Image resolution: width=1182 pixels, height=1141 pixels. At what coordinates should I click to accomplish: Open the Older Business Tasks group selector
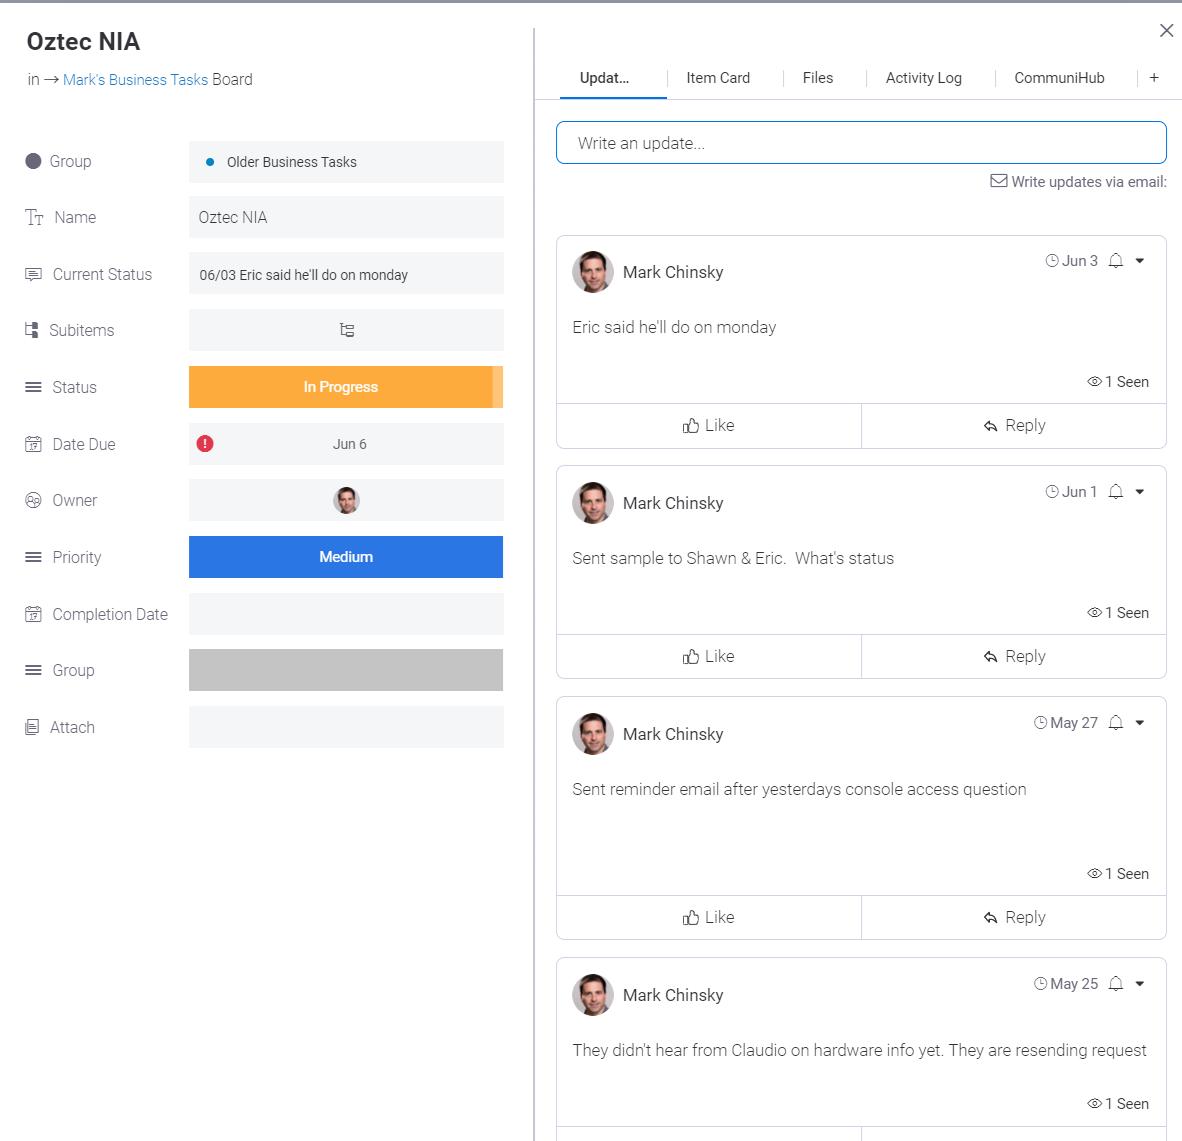point(346,162)
